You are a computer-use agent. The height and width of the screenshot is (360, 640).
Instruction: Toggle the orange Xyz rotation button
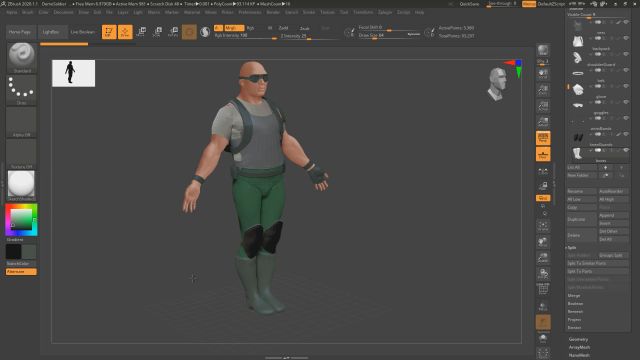click(x=543, y=198)
